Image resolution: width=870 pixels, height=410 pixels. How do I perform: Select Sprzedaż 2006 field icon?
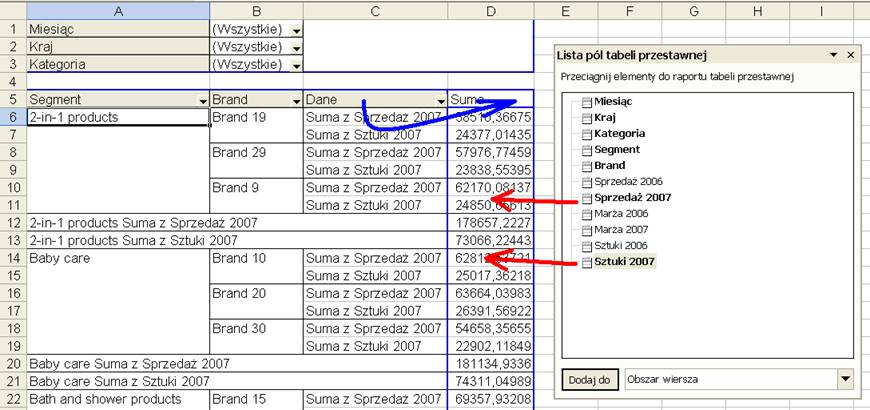click(588, 182)
